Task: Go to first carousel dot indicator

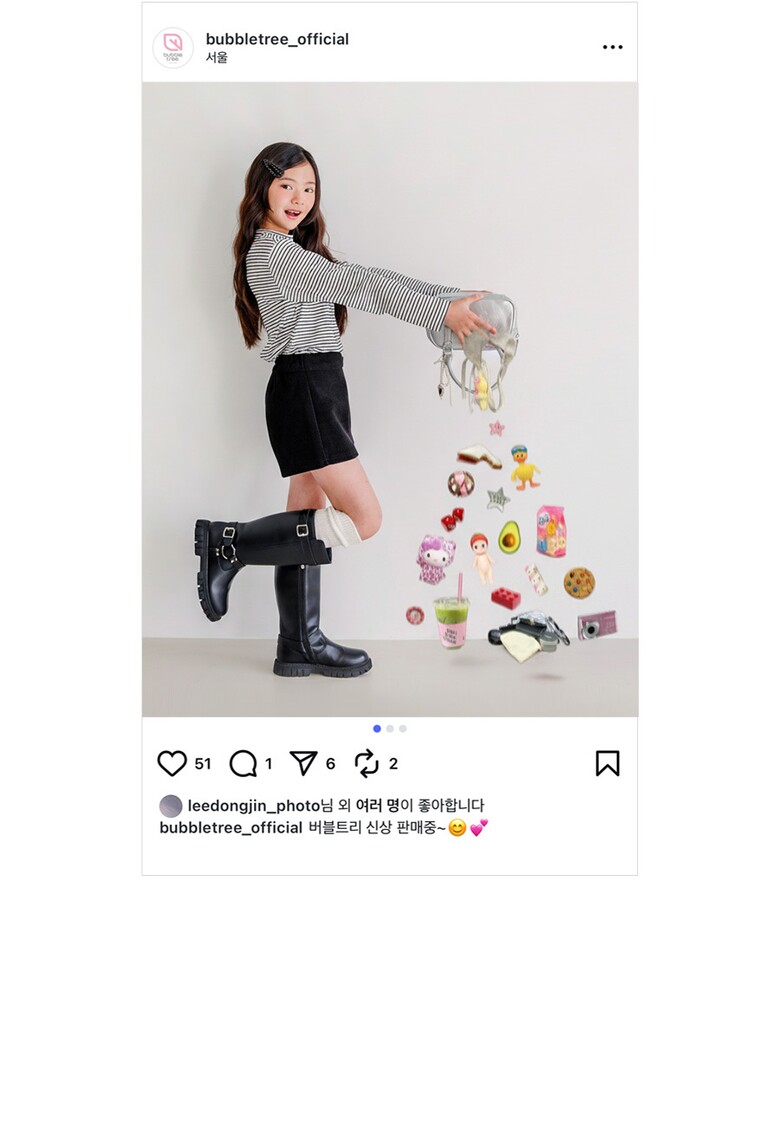Action: click(377, 728)
